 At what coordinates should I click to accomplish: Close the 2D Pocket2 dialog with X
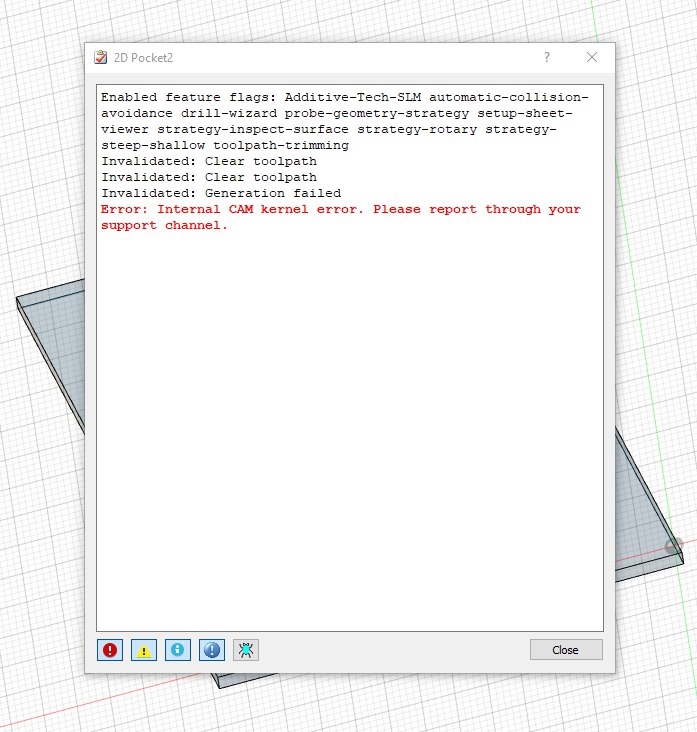click(592, 57)
